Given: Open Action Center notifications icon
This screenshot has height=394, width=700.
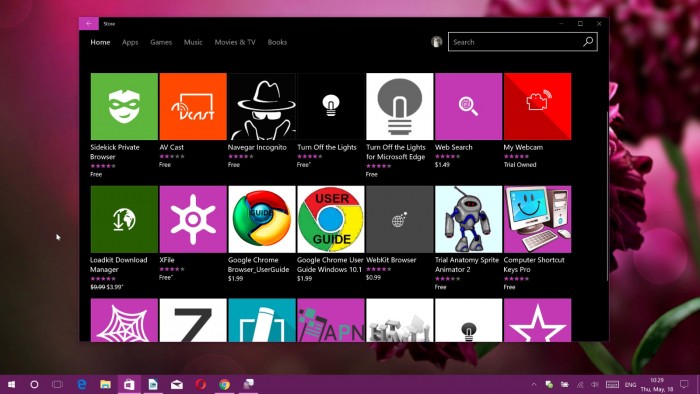Looking at the screenshot, I should click(684, 384).
